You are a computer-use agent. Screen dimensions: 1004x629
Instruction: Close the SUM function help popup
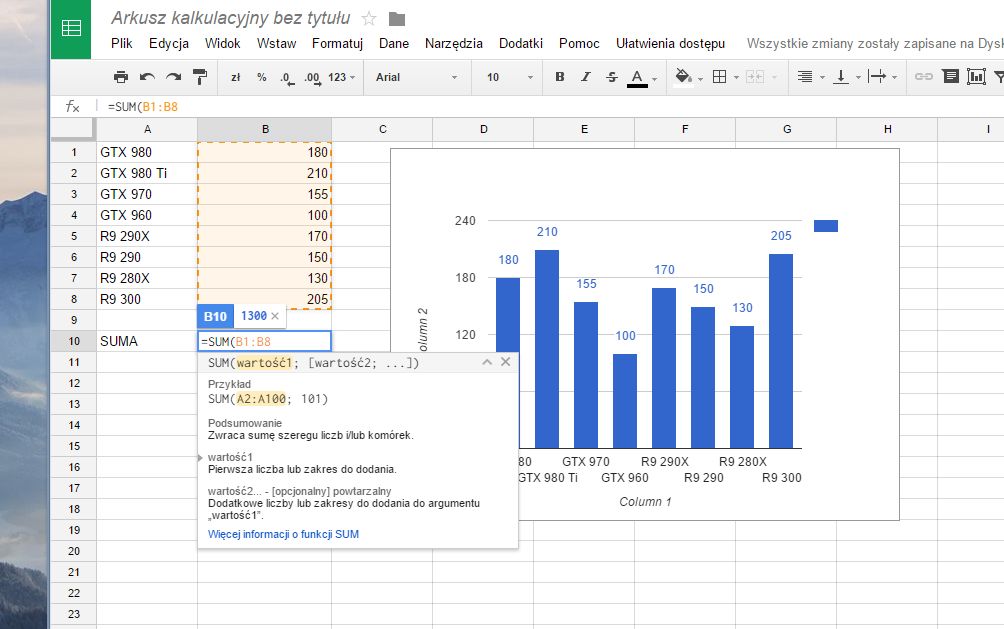click(506, 362)
